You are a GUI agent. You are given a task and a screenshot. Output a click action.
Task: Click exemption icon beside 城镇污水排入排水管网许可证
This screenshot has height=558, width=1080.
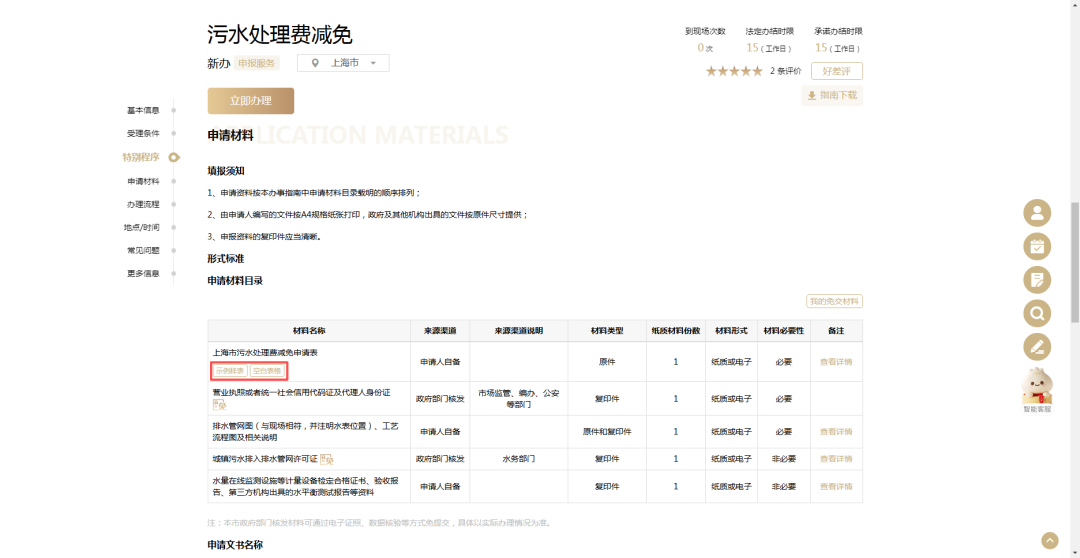click(x=326, y=459)
